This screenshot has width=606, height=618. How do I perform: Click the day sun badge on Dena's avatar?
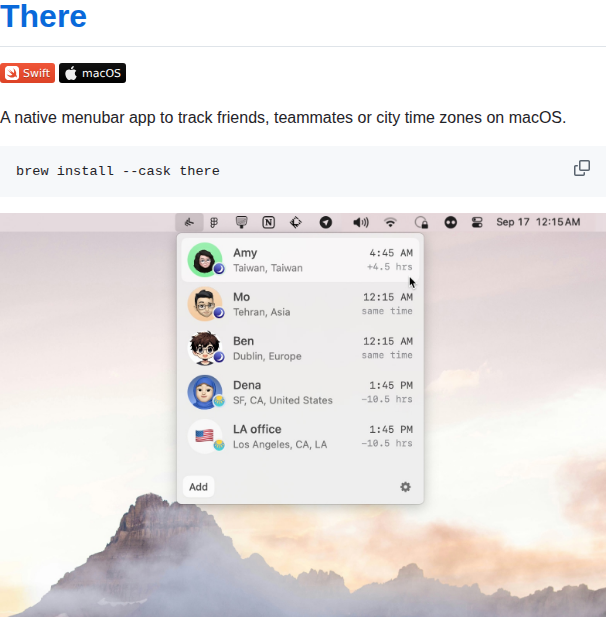point(219,401)
